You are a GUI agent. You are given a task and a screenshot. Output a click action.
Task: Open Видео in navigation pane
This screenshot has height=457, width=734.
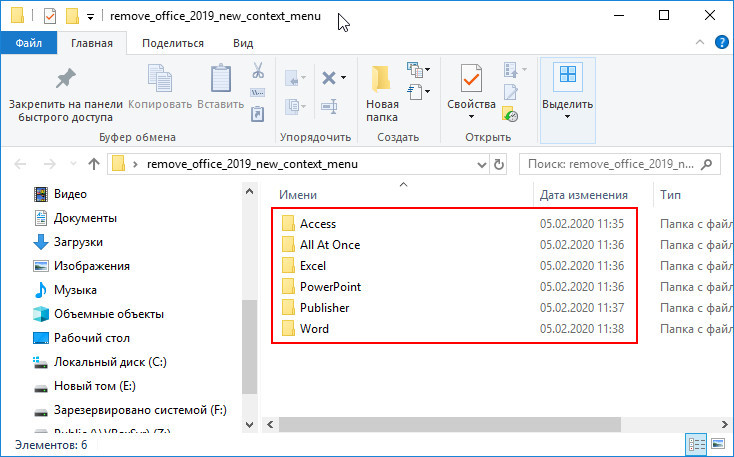(70, 194)
